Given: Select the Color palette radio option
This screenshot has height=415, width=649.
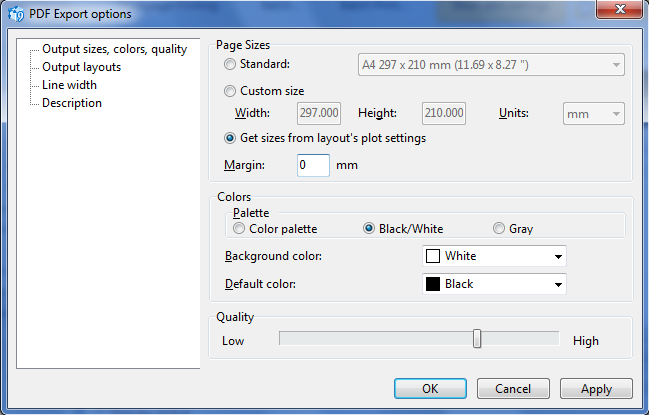Looking at the screenshot, I should (239, 229).
